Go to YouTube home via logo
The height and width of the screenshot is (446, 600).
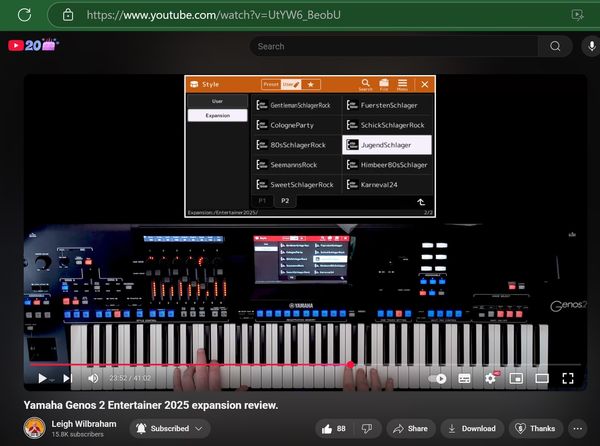click(33, 45)
